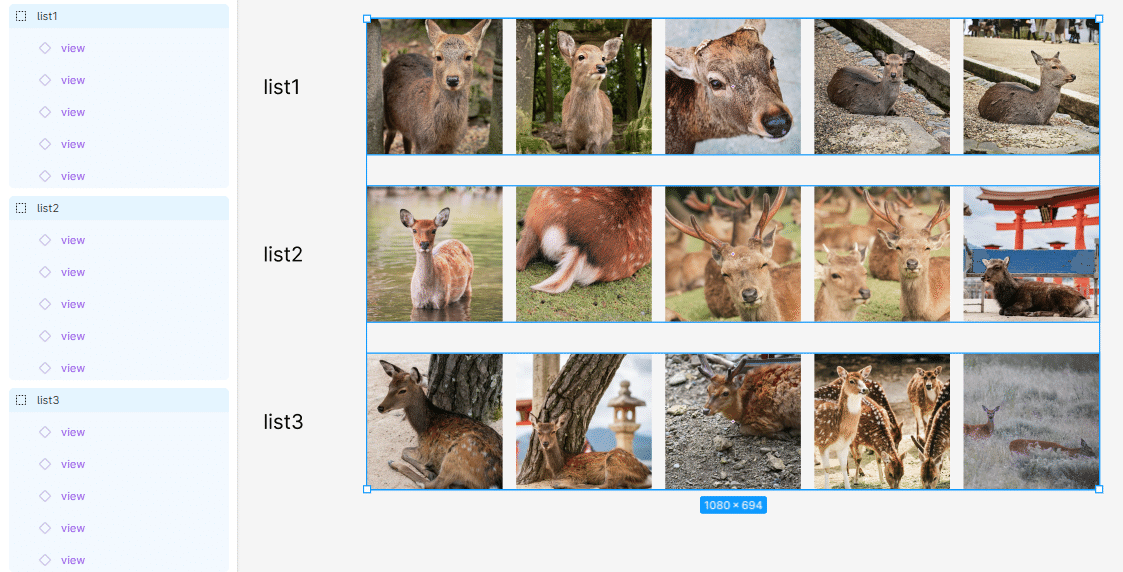This screenshot has height=572, width=1123.
Task: Select the deer tail close-up photo
Action: click(584, 254)
